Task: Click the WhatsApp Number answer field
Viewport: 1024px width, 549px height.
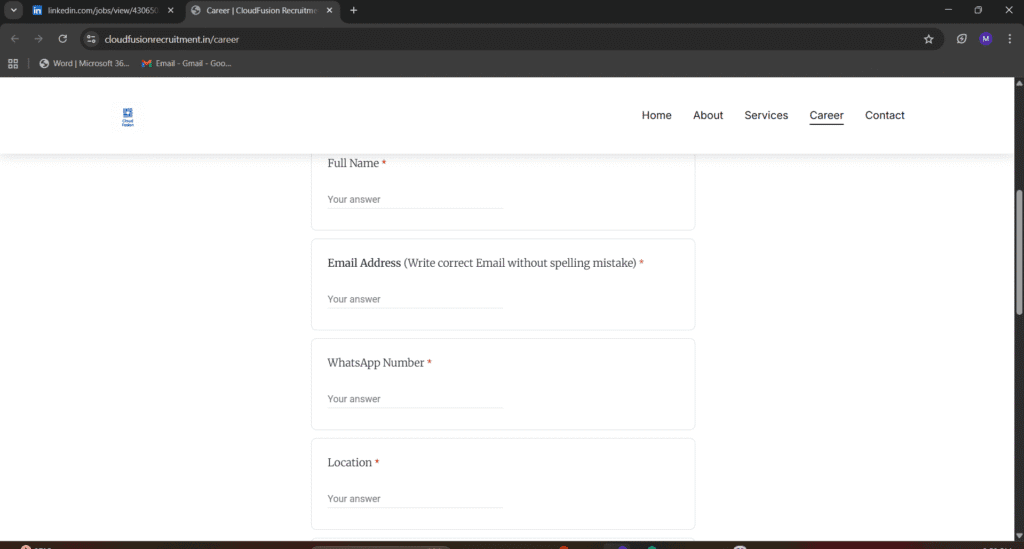Action: 415,400
